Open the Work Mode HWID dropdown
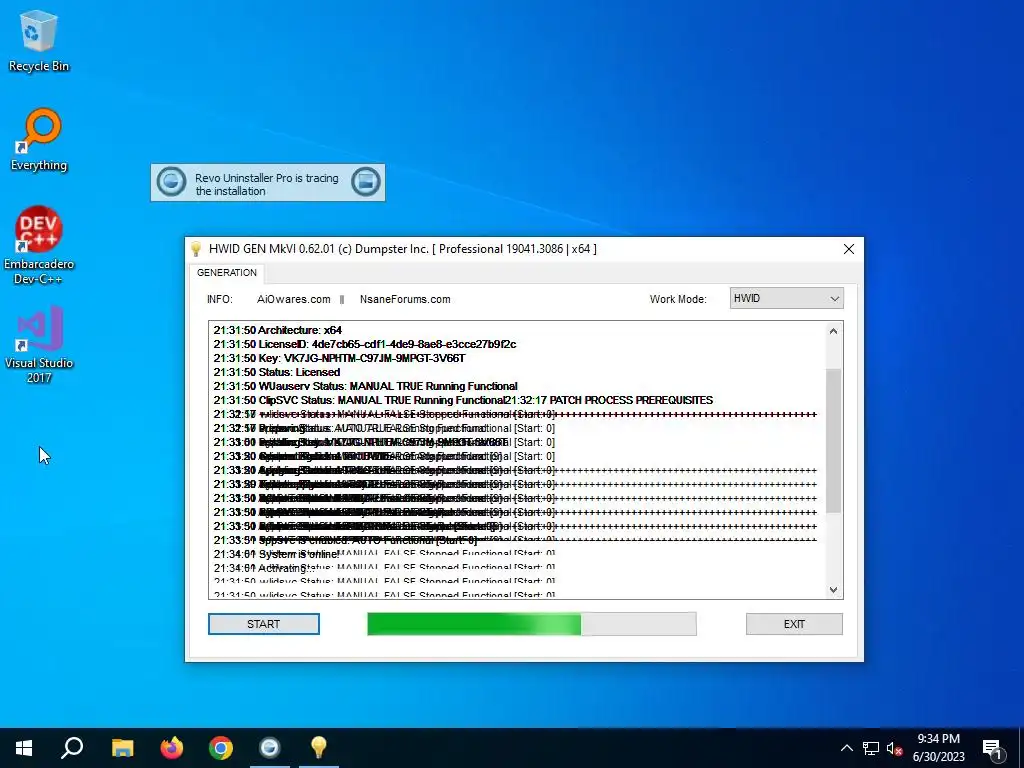The width and height of the screenshot is (1024, 768). tap(786, 298)
